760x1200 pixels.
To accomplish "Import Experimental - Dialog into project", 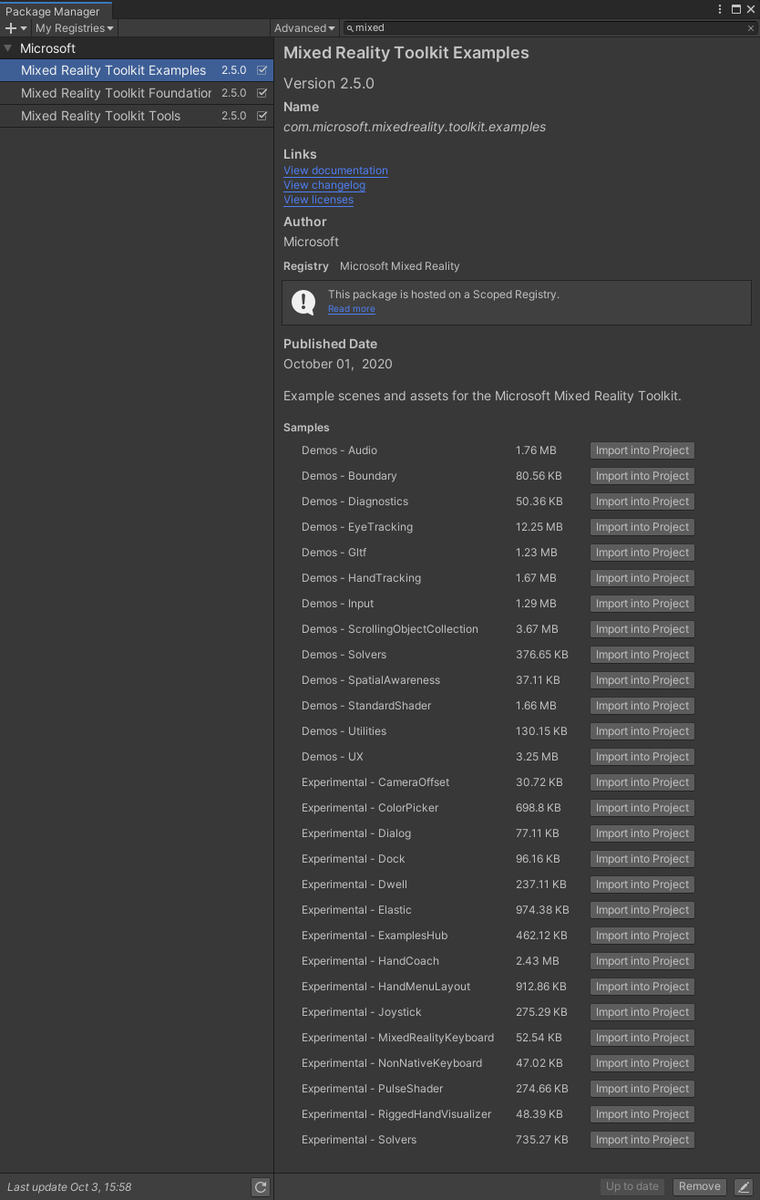I will pos(642,833).
